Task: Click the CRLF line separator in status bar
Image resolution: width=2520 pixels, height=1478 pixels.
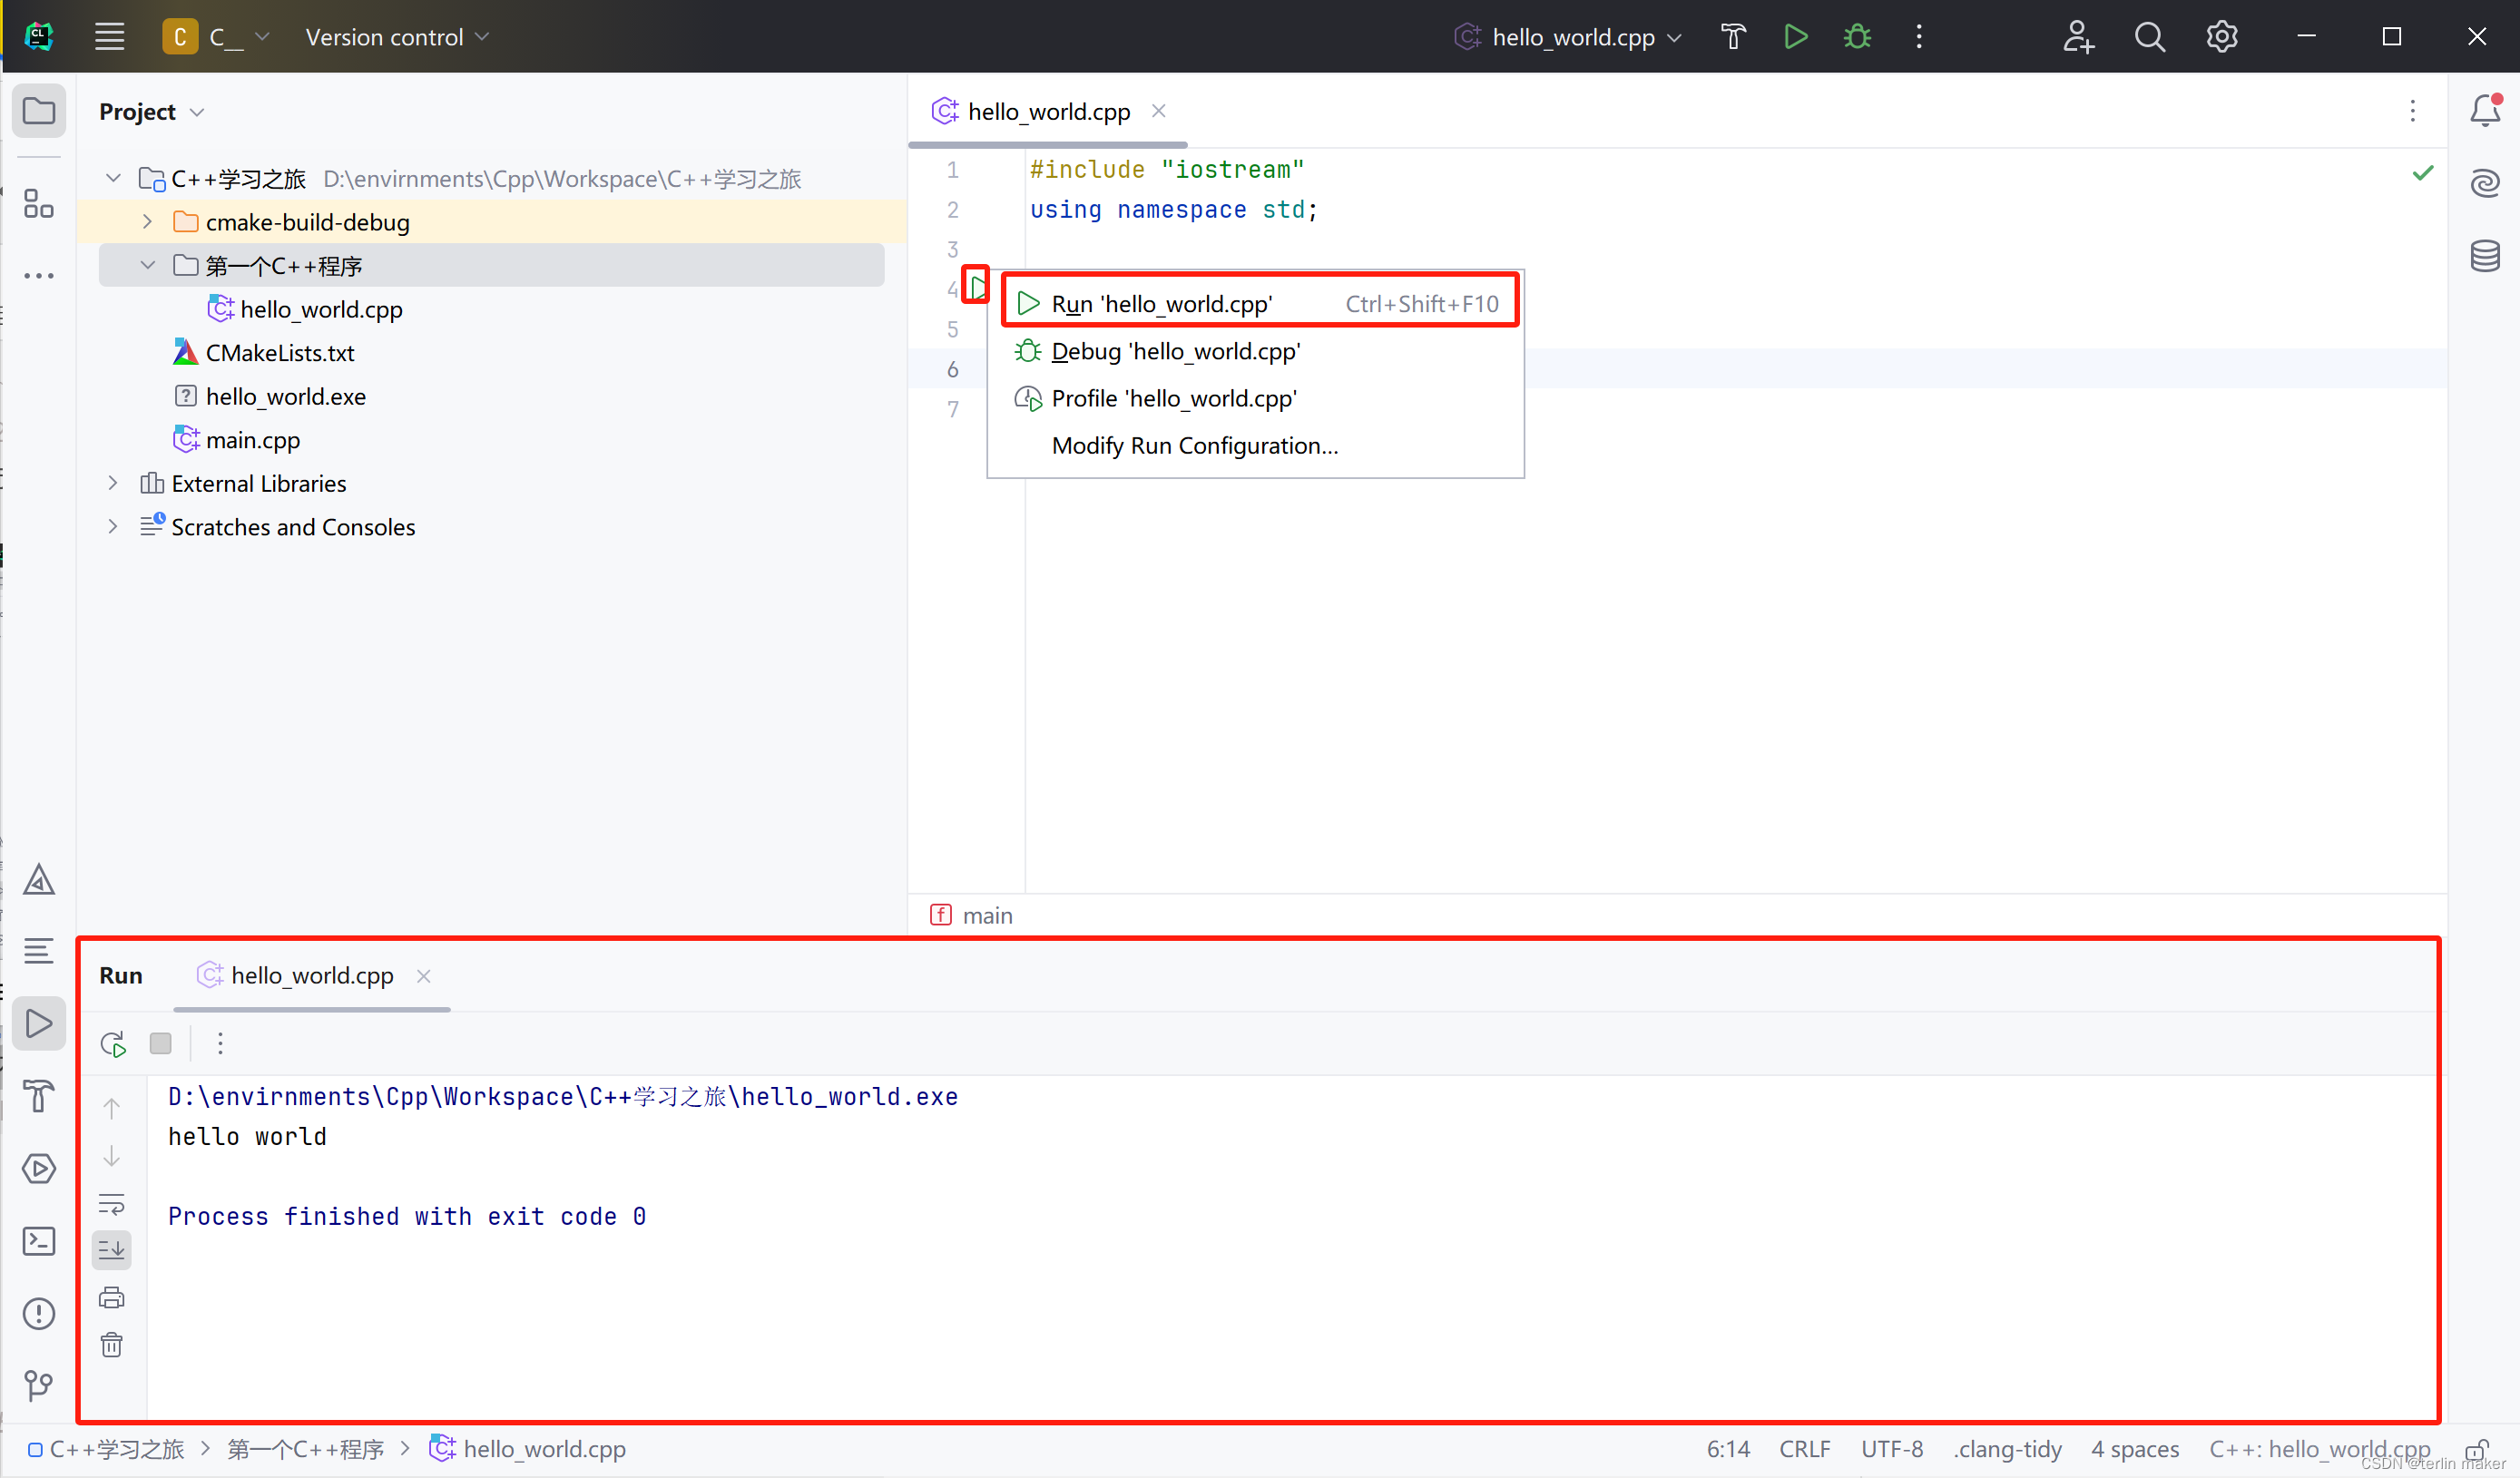Action: coord(1804,1449)
